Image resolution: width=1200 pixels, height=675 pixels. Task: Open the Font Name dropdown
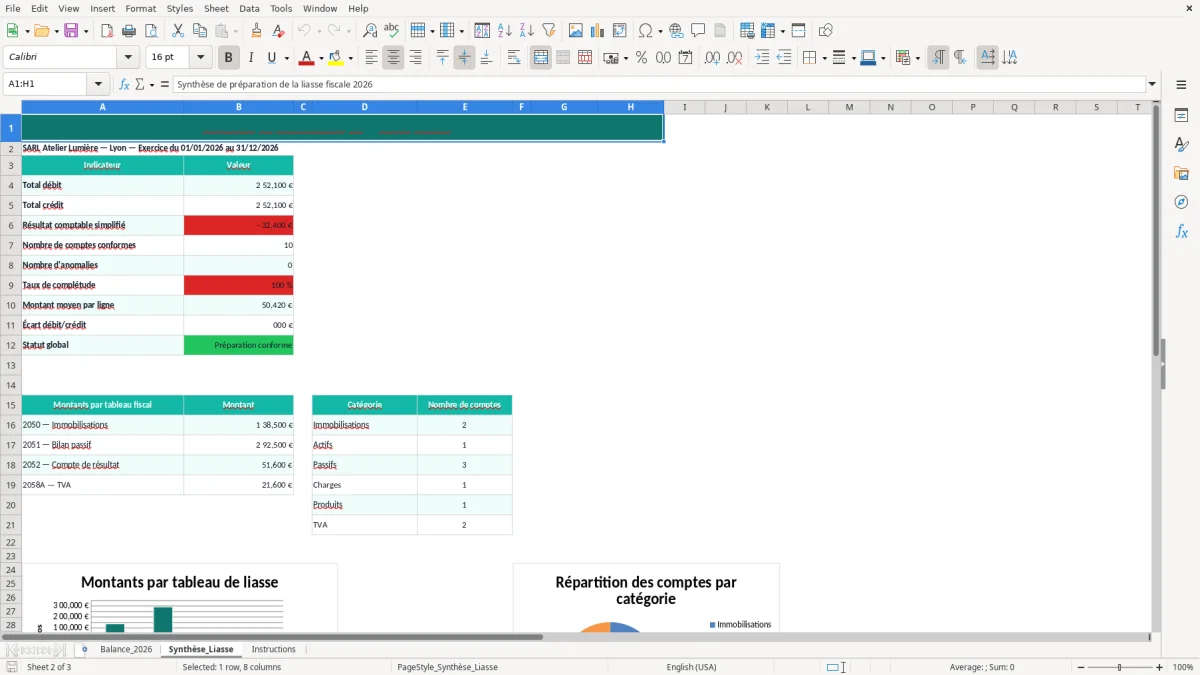(x=128, y=58)
